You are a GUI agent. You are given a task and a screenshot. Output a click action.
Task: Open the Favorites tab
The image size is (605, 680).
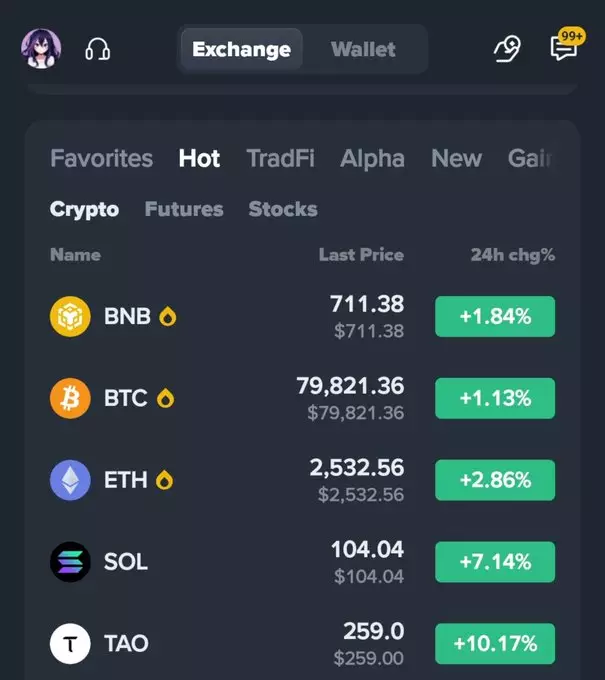[101, 158]
